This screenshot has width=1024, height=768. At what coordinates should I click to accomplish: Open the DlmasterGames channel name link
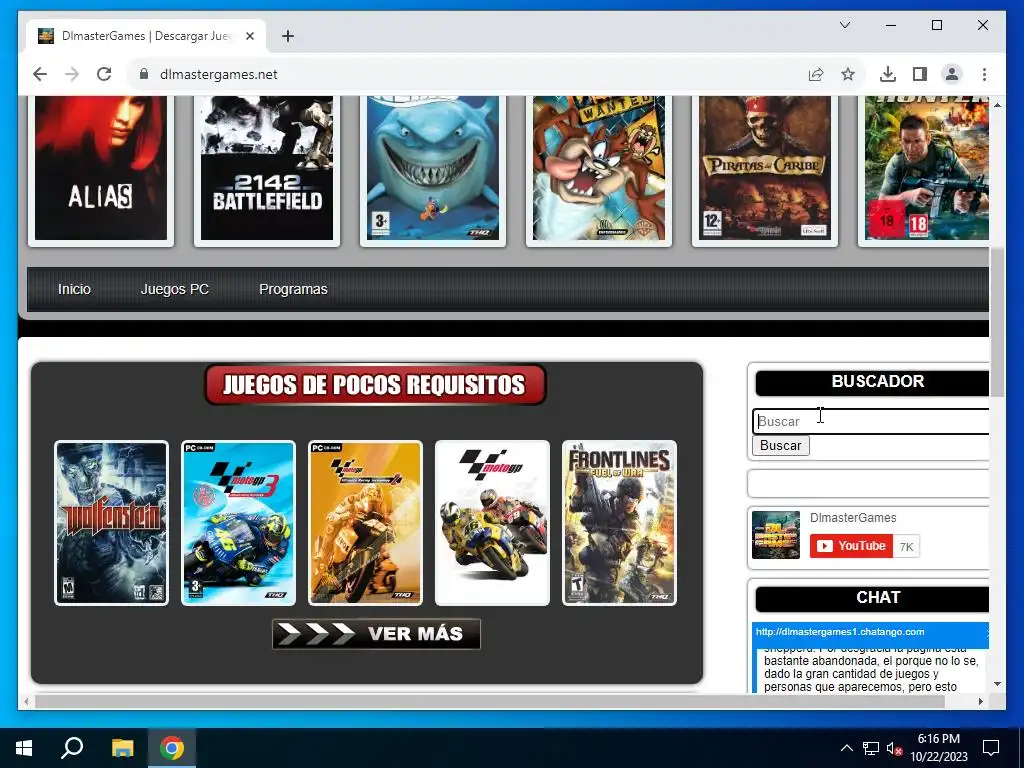coord(853,518)
